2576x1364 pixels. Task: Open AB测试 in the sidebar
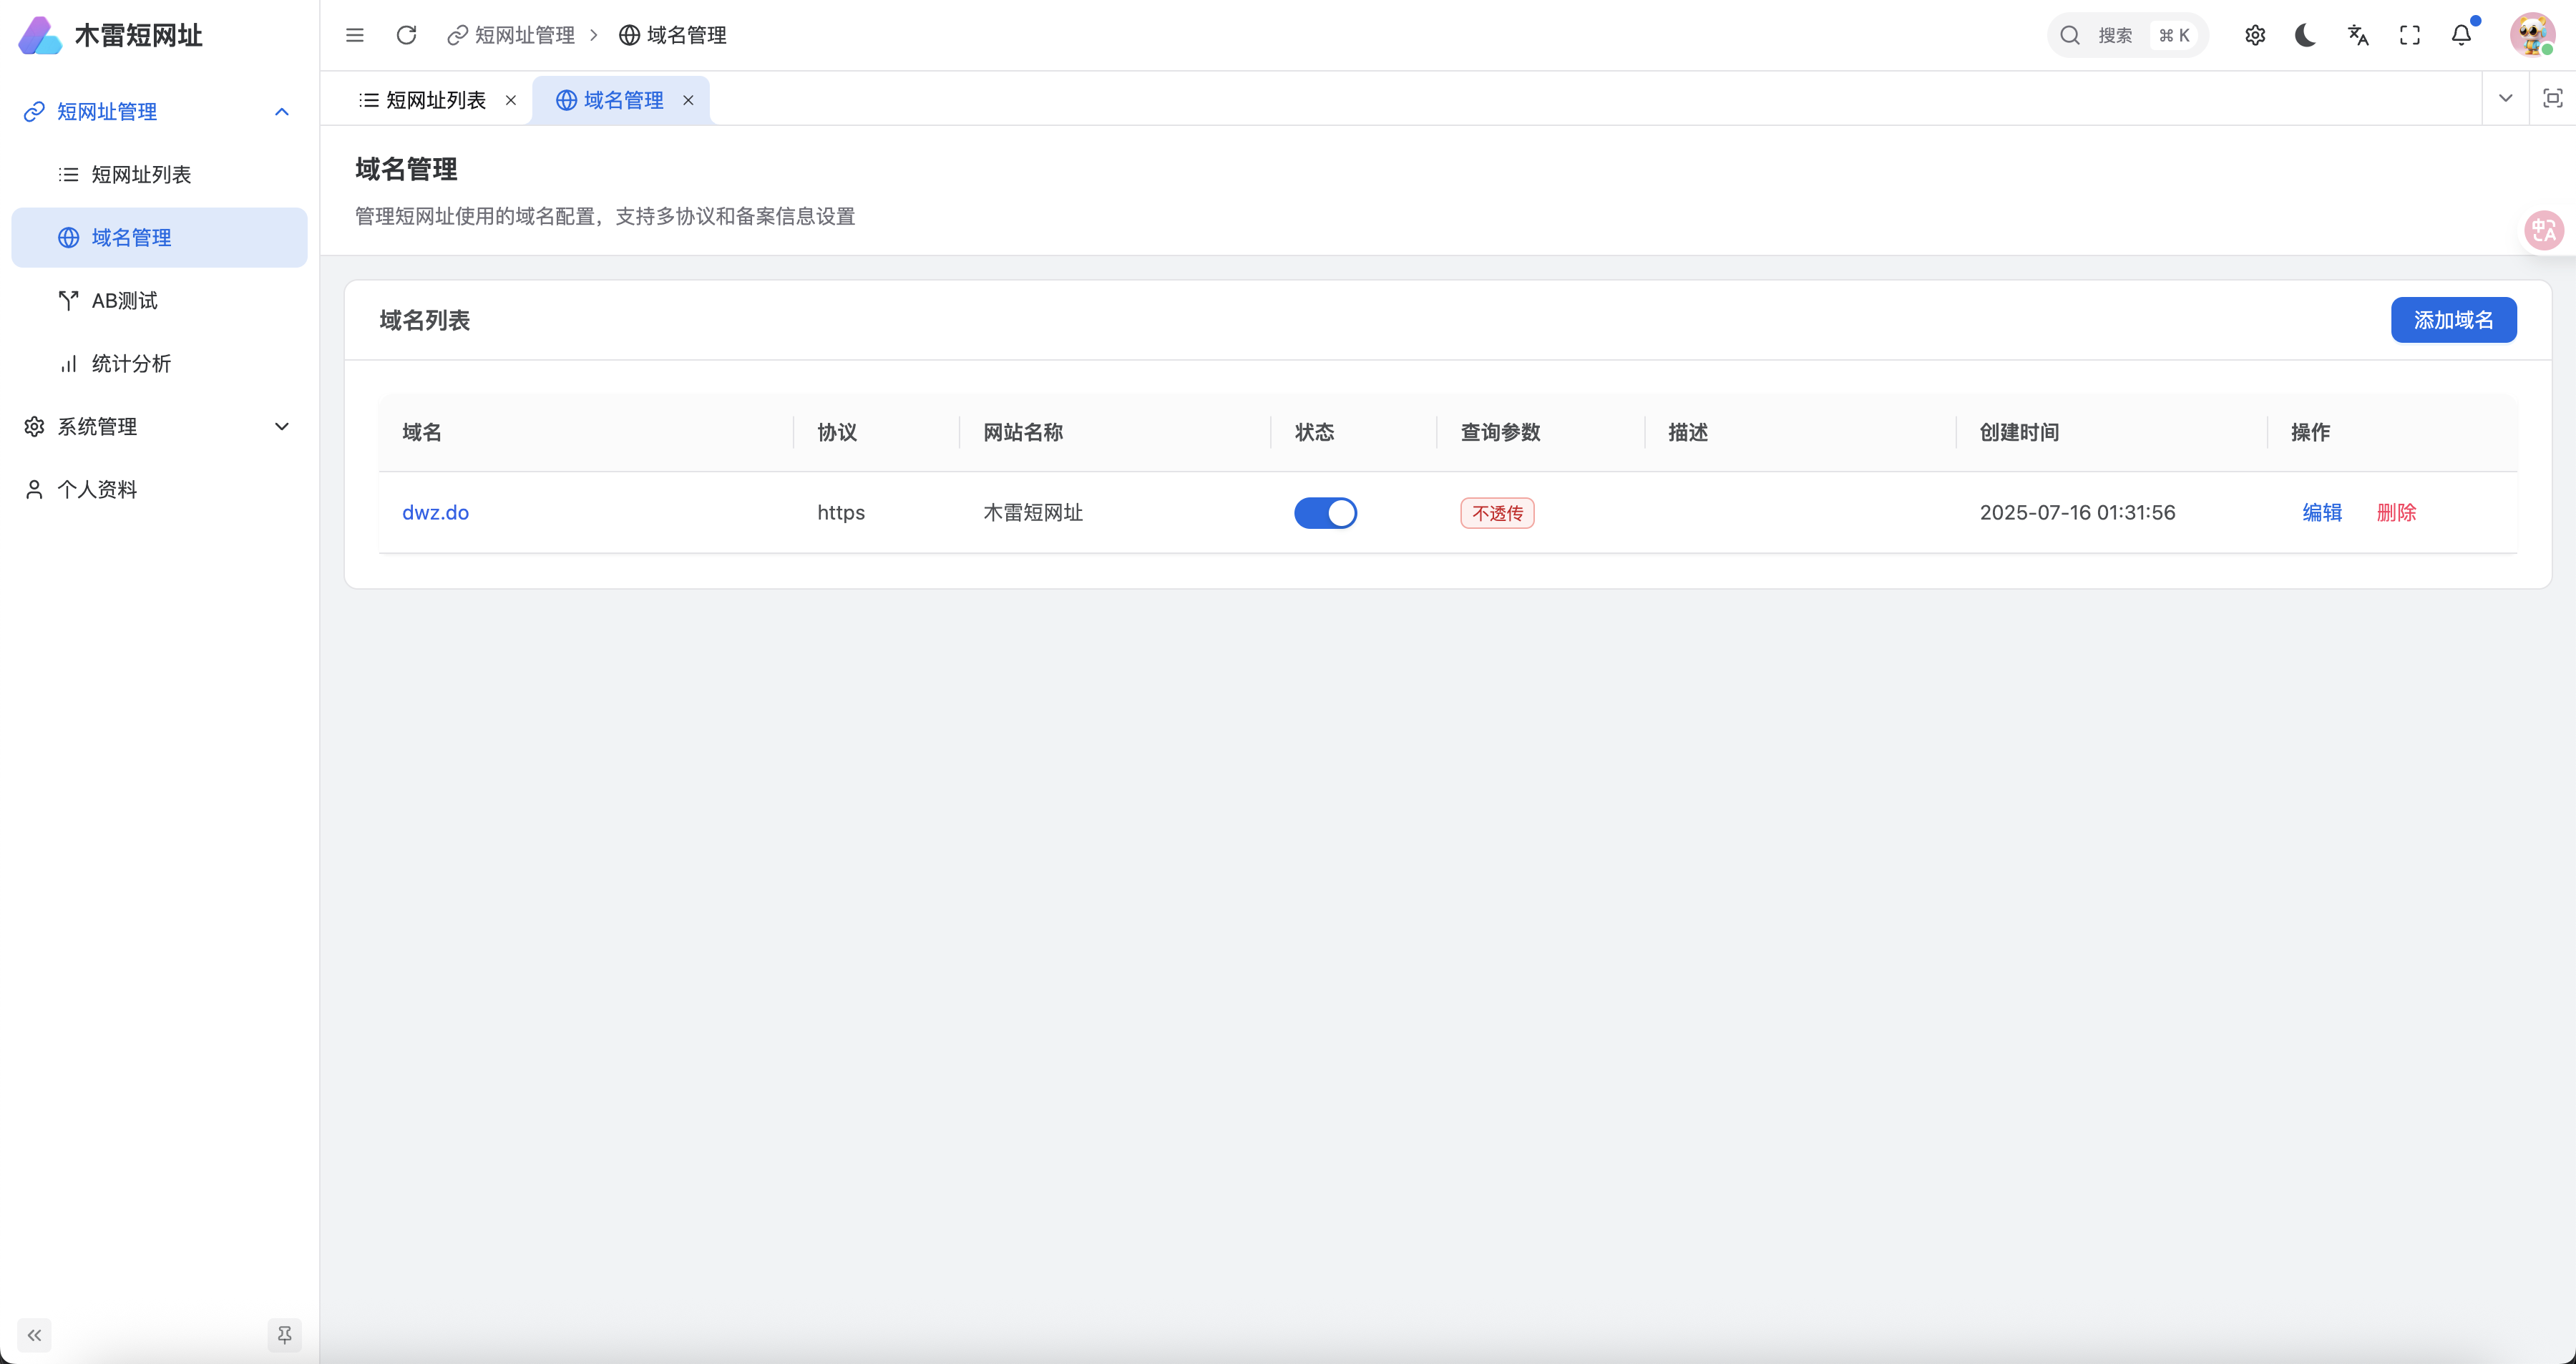pos(125,301)
